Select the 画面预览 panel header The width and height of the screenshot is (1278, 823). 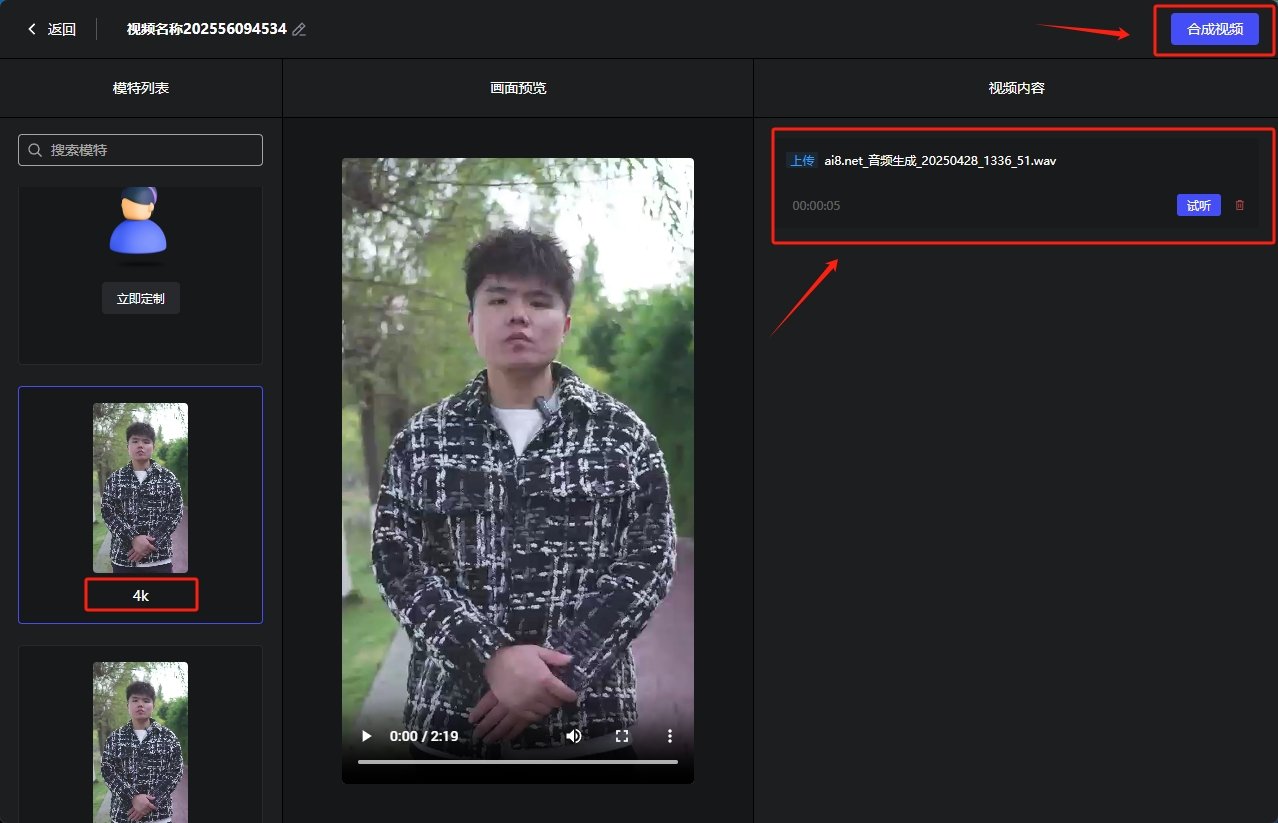517,87
